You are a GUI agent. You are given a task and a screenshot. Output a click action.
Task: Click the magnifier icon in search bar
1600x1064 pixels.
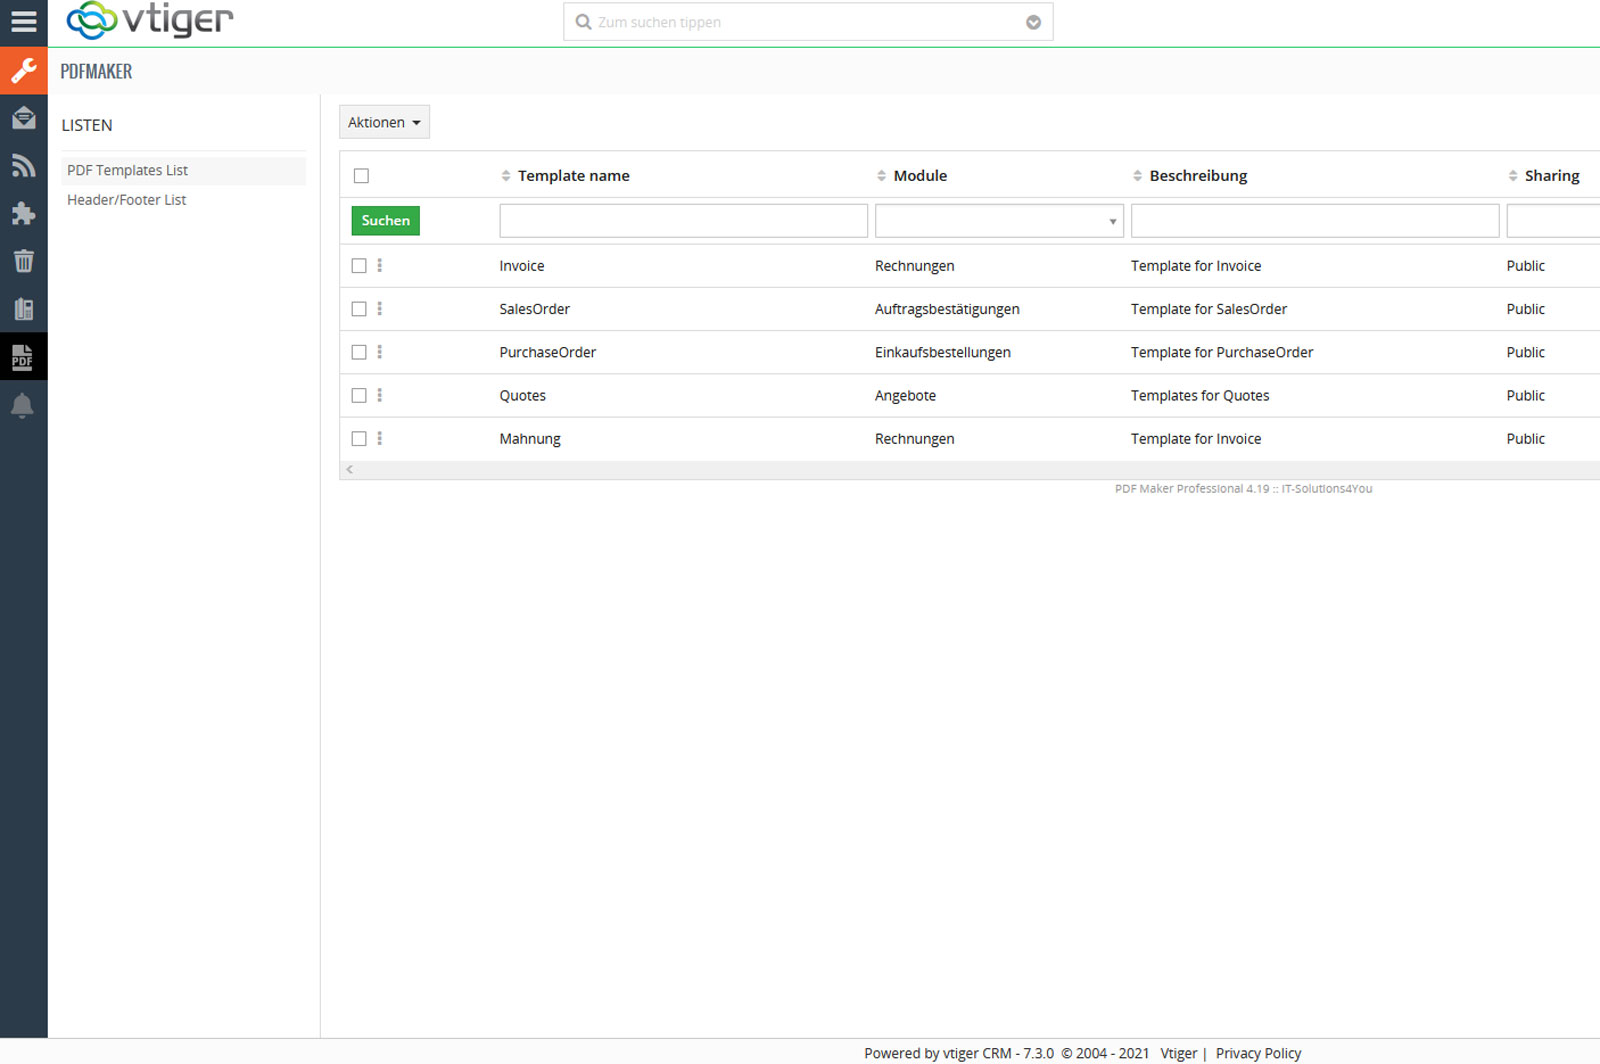pos(583,22)
